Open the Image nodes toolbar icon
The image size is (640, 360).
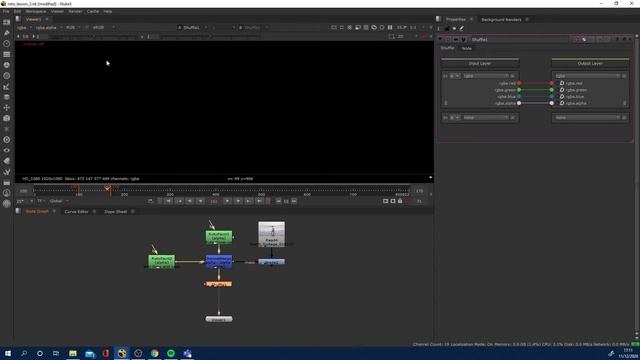(7, 22)
